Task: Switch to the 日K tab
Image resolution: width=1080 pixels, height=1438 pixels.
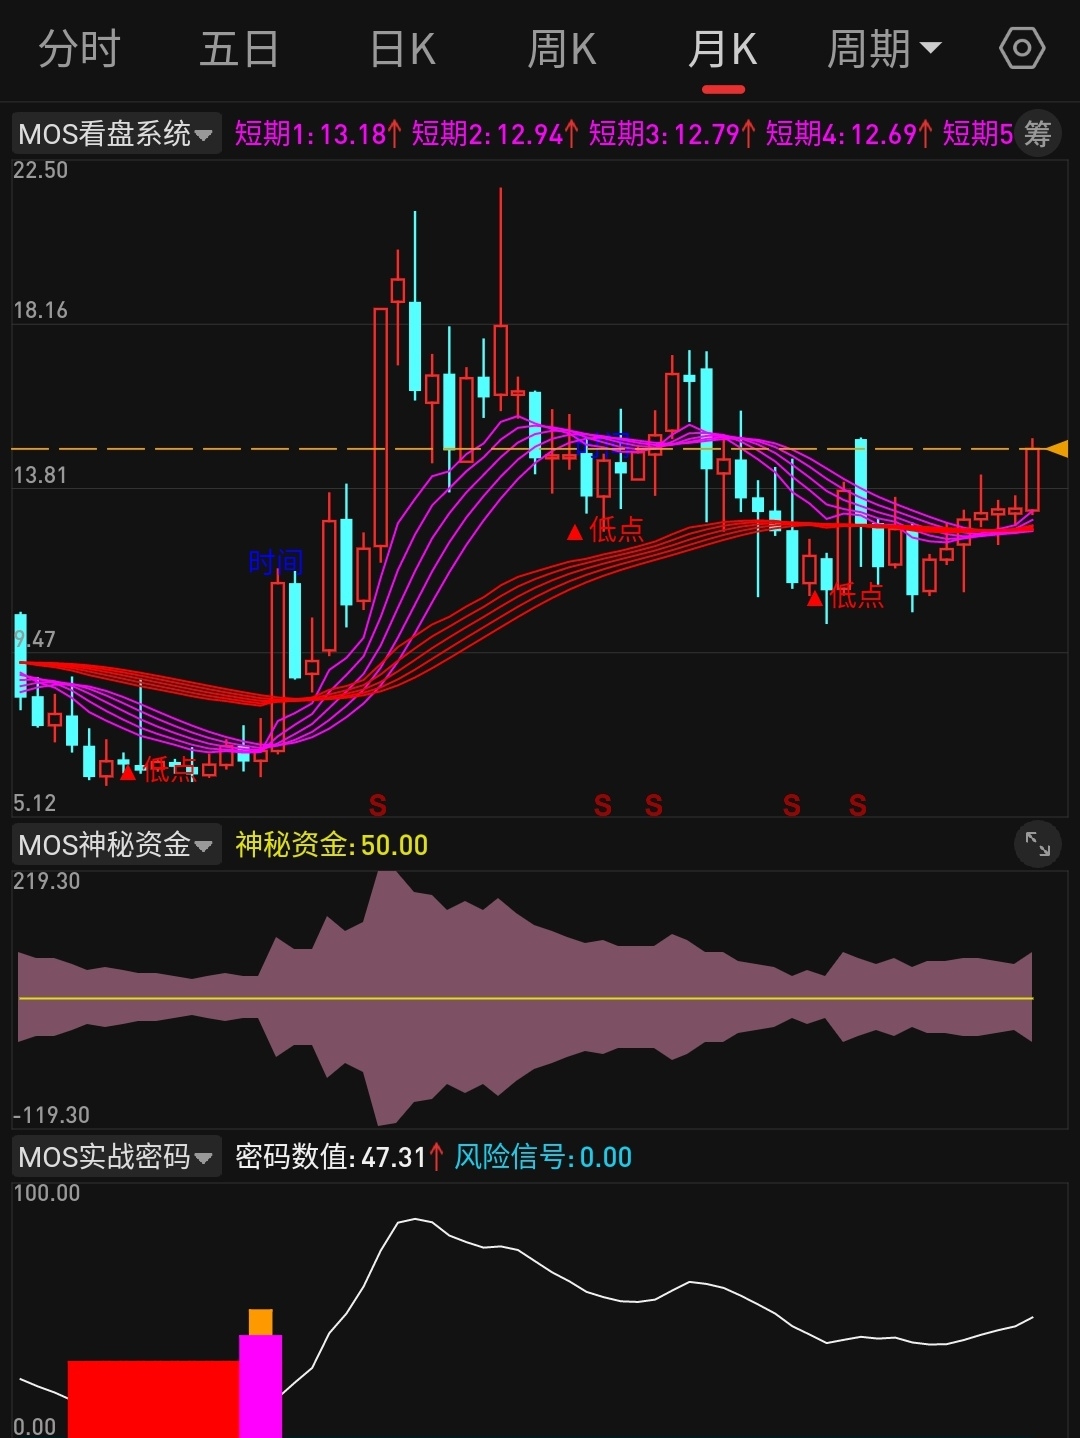Action: pos(402,49)
